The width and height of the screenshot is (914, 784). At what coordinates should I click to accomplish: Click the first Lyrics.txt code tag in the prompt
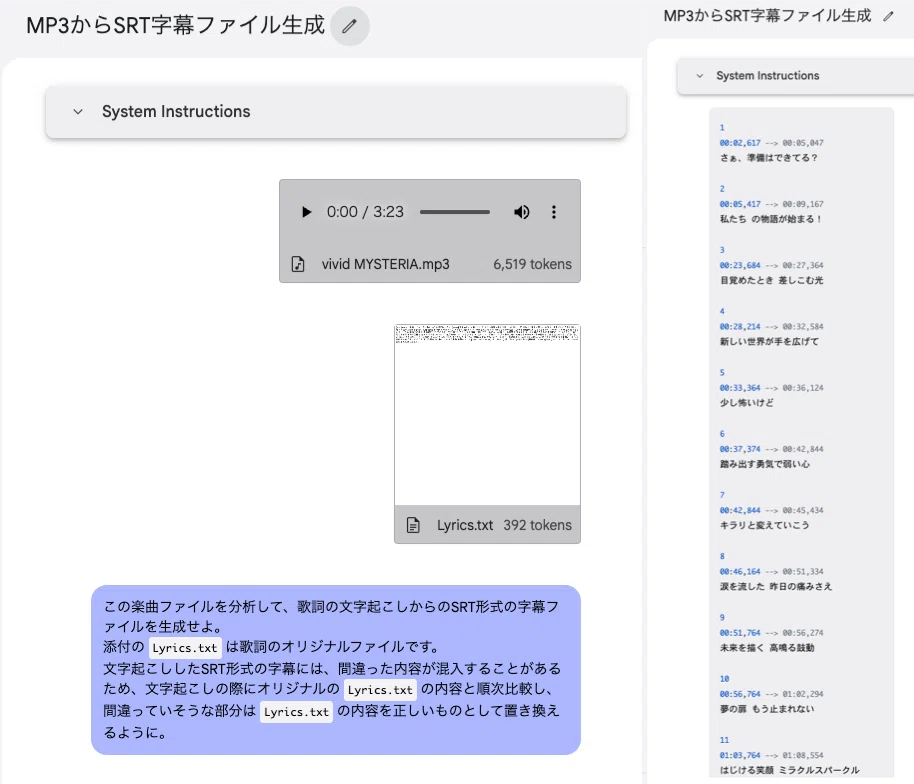coord(185,648)
